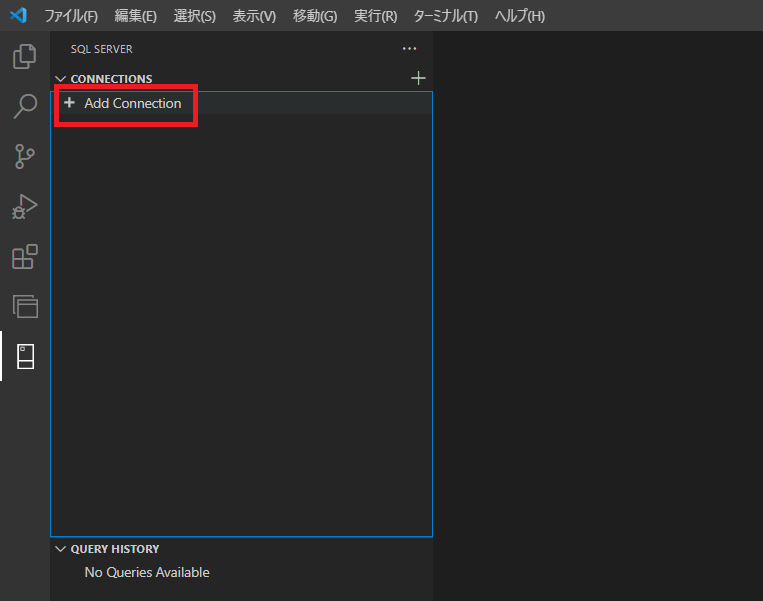Click the No Queries Available text
This screenshot has width=763, height=601.
147,572
